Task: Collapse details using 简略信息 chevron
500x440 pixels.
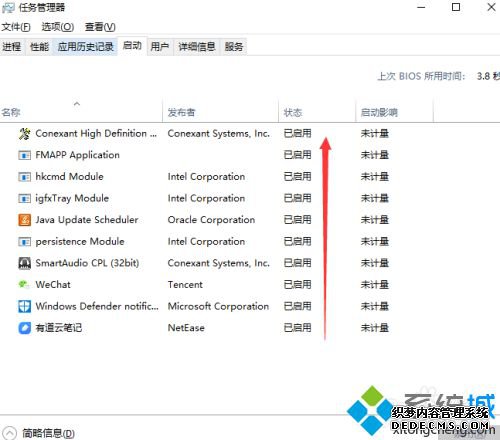Action: pos(9,433)
